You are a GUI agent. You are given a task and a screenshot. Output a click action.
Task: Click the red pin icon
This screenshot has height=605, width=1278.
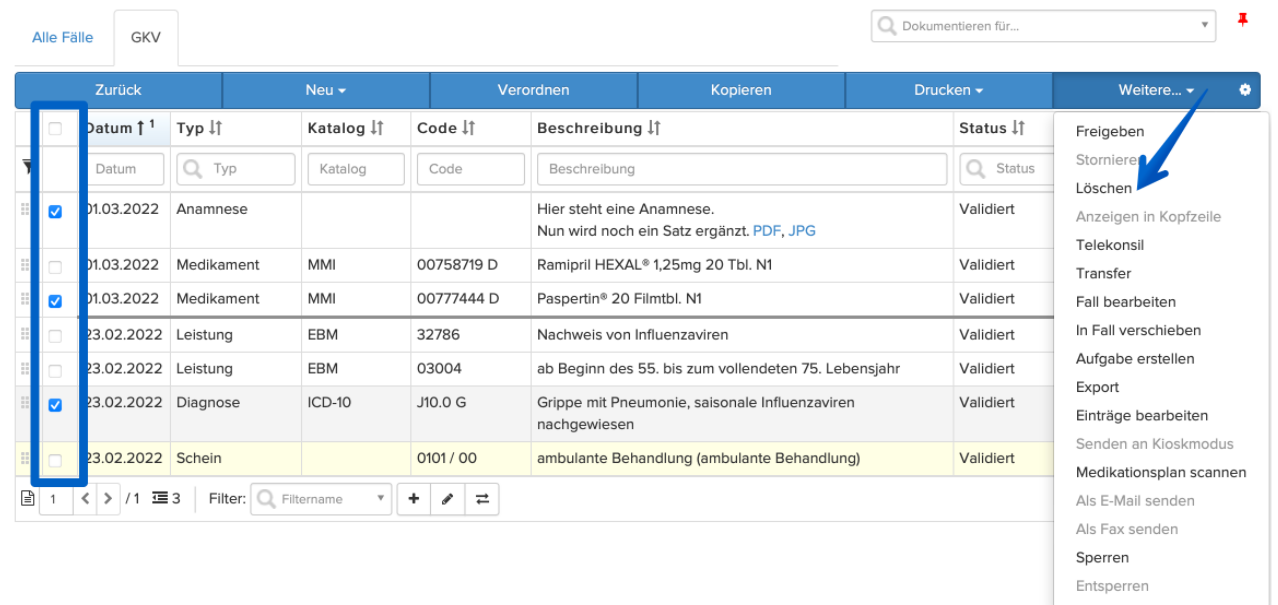[1243, 20]
